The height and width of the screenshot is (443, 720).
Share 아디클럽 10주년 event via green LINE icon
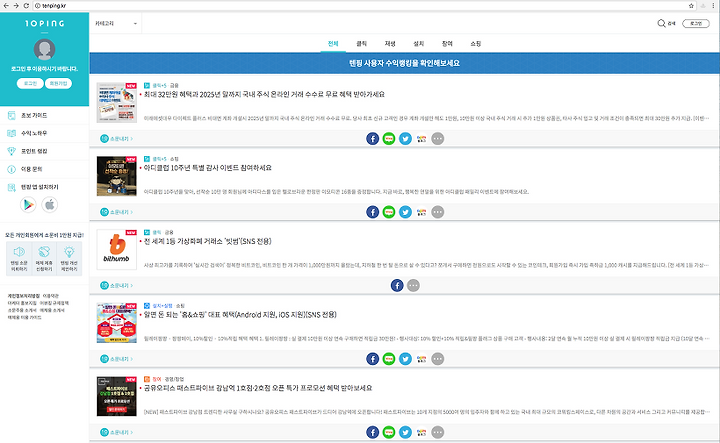389,212
